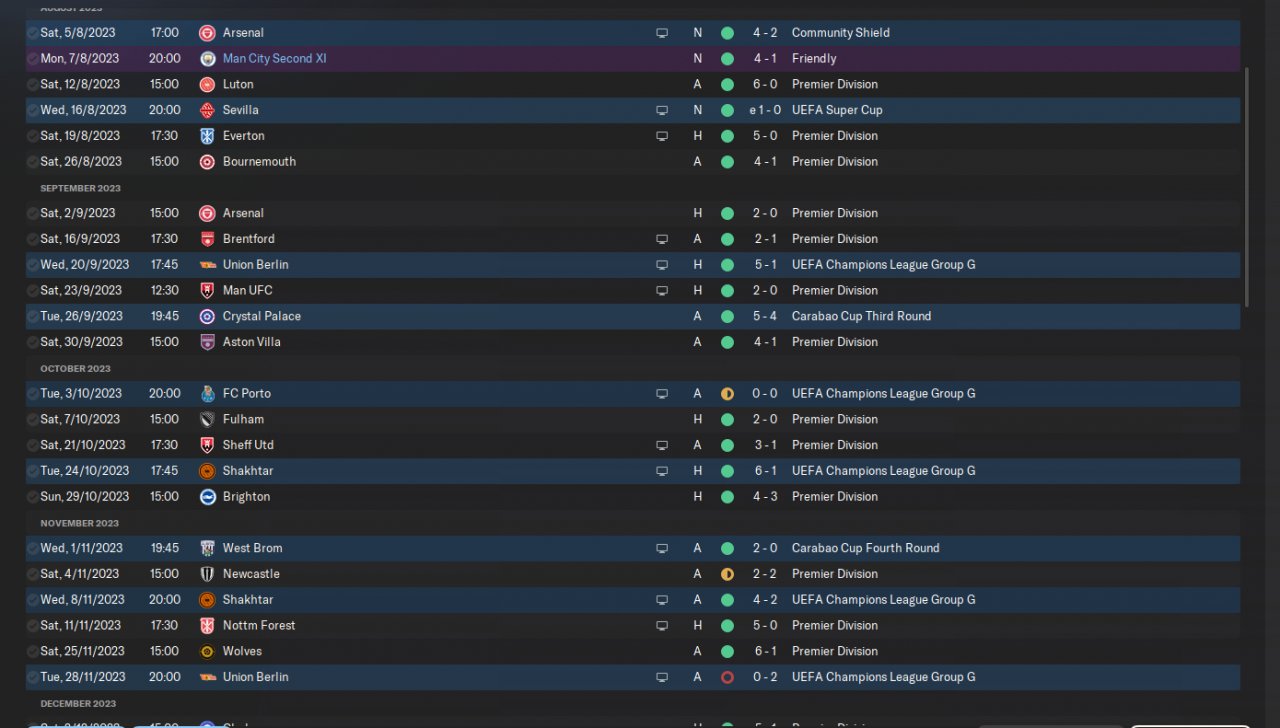Click the Sevilla club badge
This screenshot has width=1280, height=728.
(207, 110)
